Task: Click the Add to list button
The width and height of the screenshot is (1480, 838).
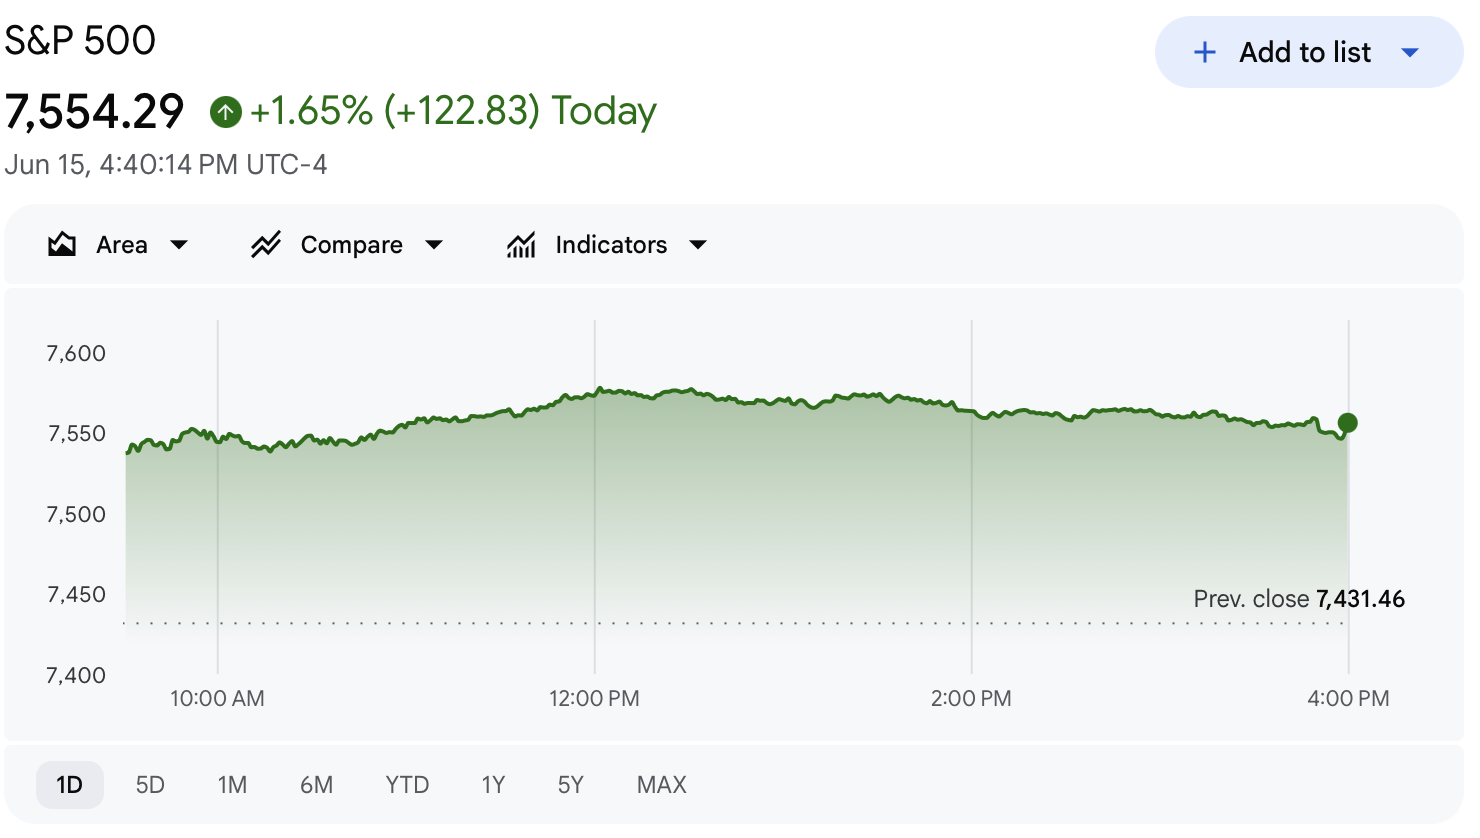Action: (1309, 52)
